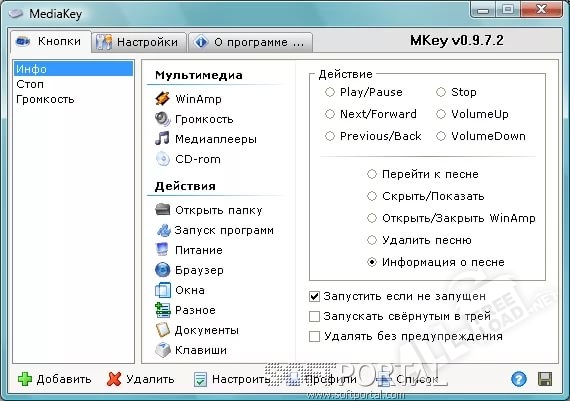Viewport: 570px width, 401px height.
Task: Open the Браузер globe action
Action: (x=189, y=270)
